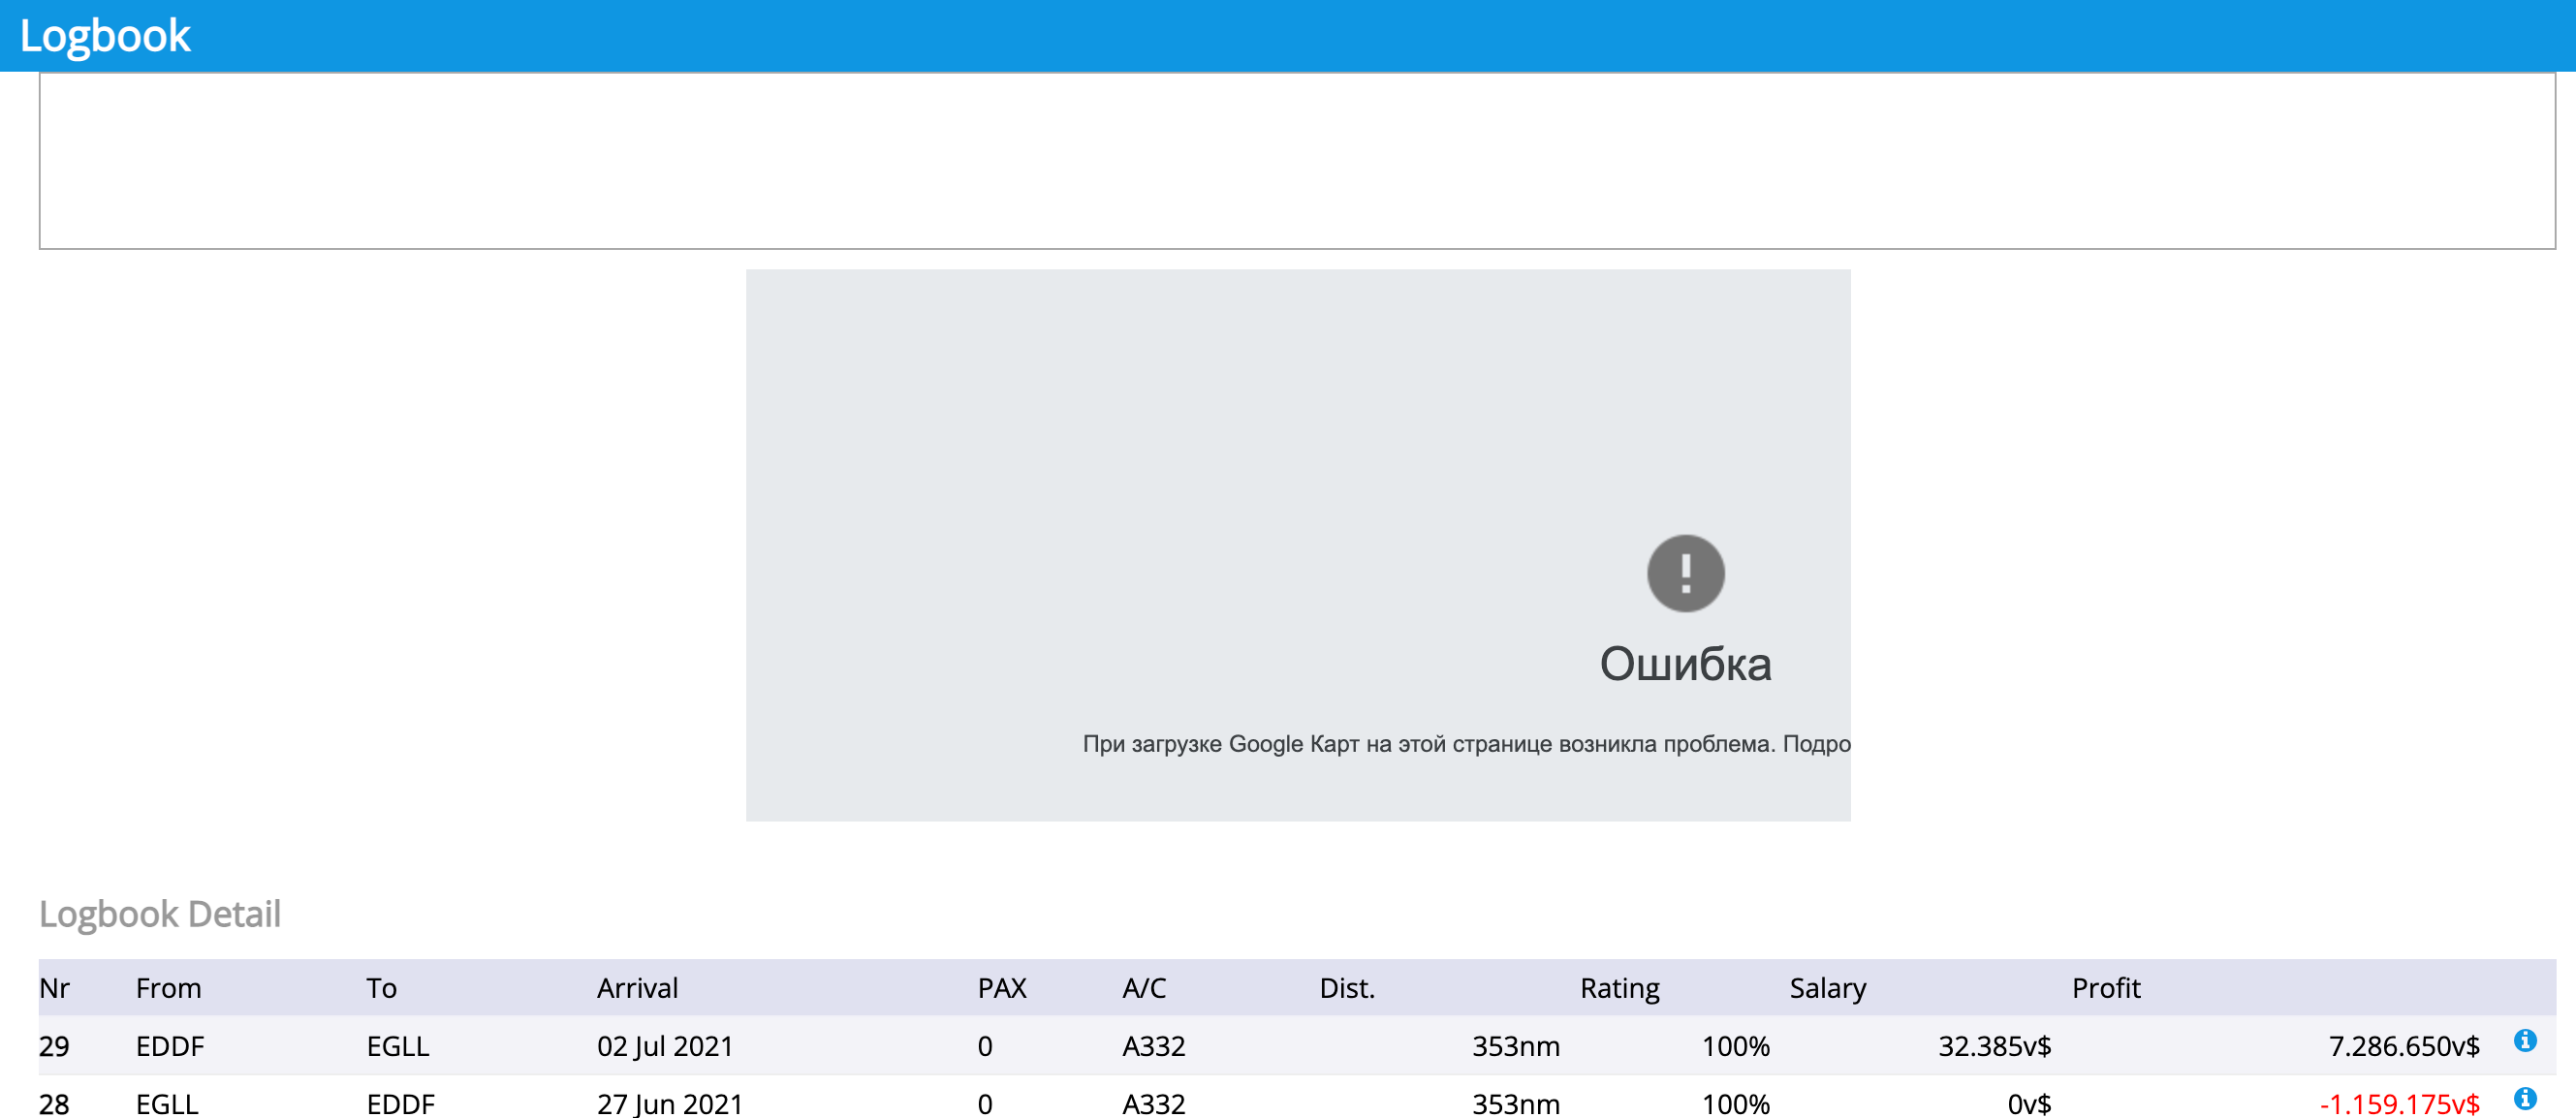Viewport: 2576px width, 1118px height.
Task: Click red profit value -1.159.175v$
Action: pyautogui.click(x=2399, y=1104)
